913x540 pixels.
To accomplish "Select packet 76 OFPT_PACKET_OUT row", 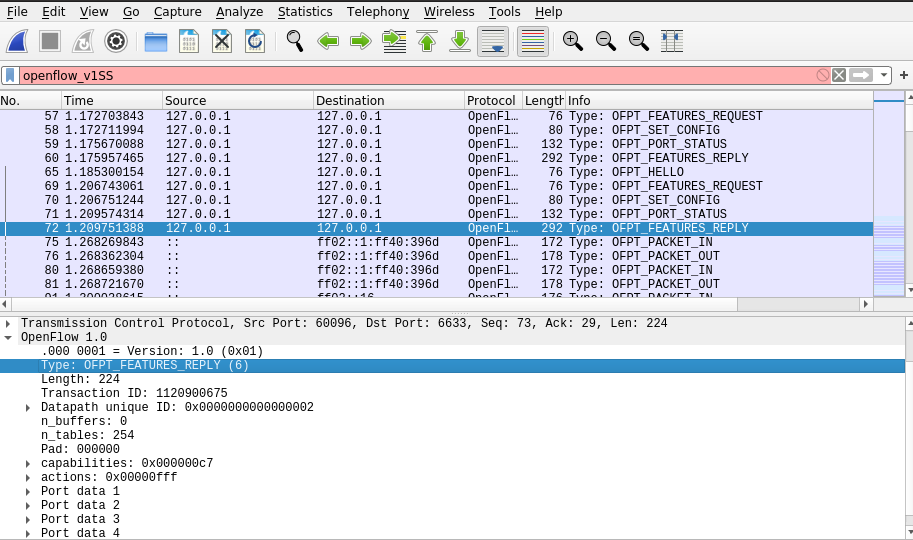I will (x=437, y=256).
